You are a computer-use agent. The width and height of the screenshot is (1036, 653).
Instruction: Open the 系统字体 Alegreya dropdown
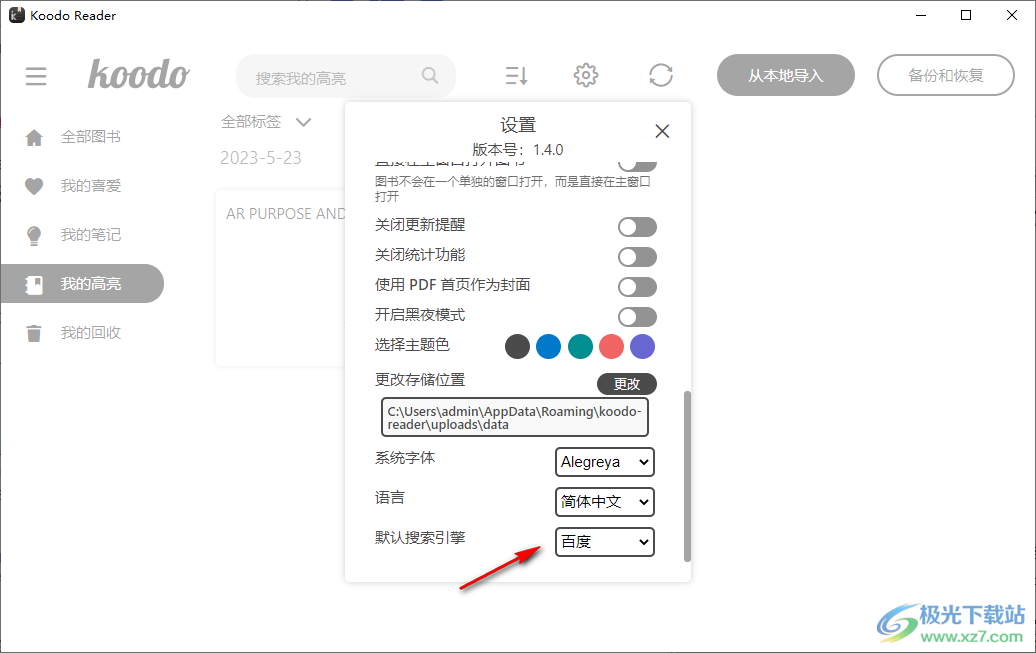point(605,462)
